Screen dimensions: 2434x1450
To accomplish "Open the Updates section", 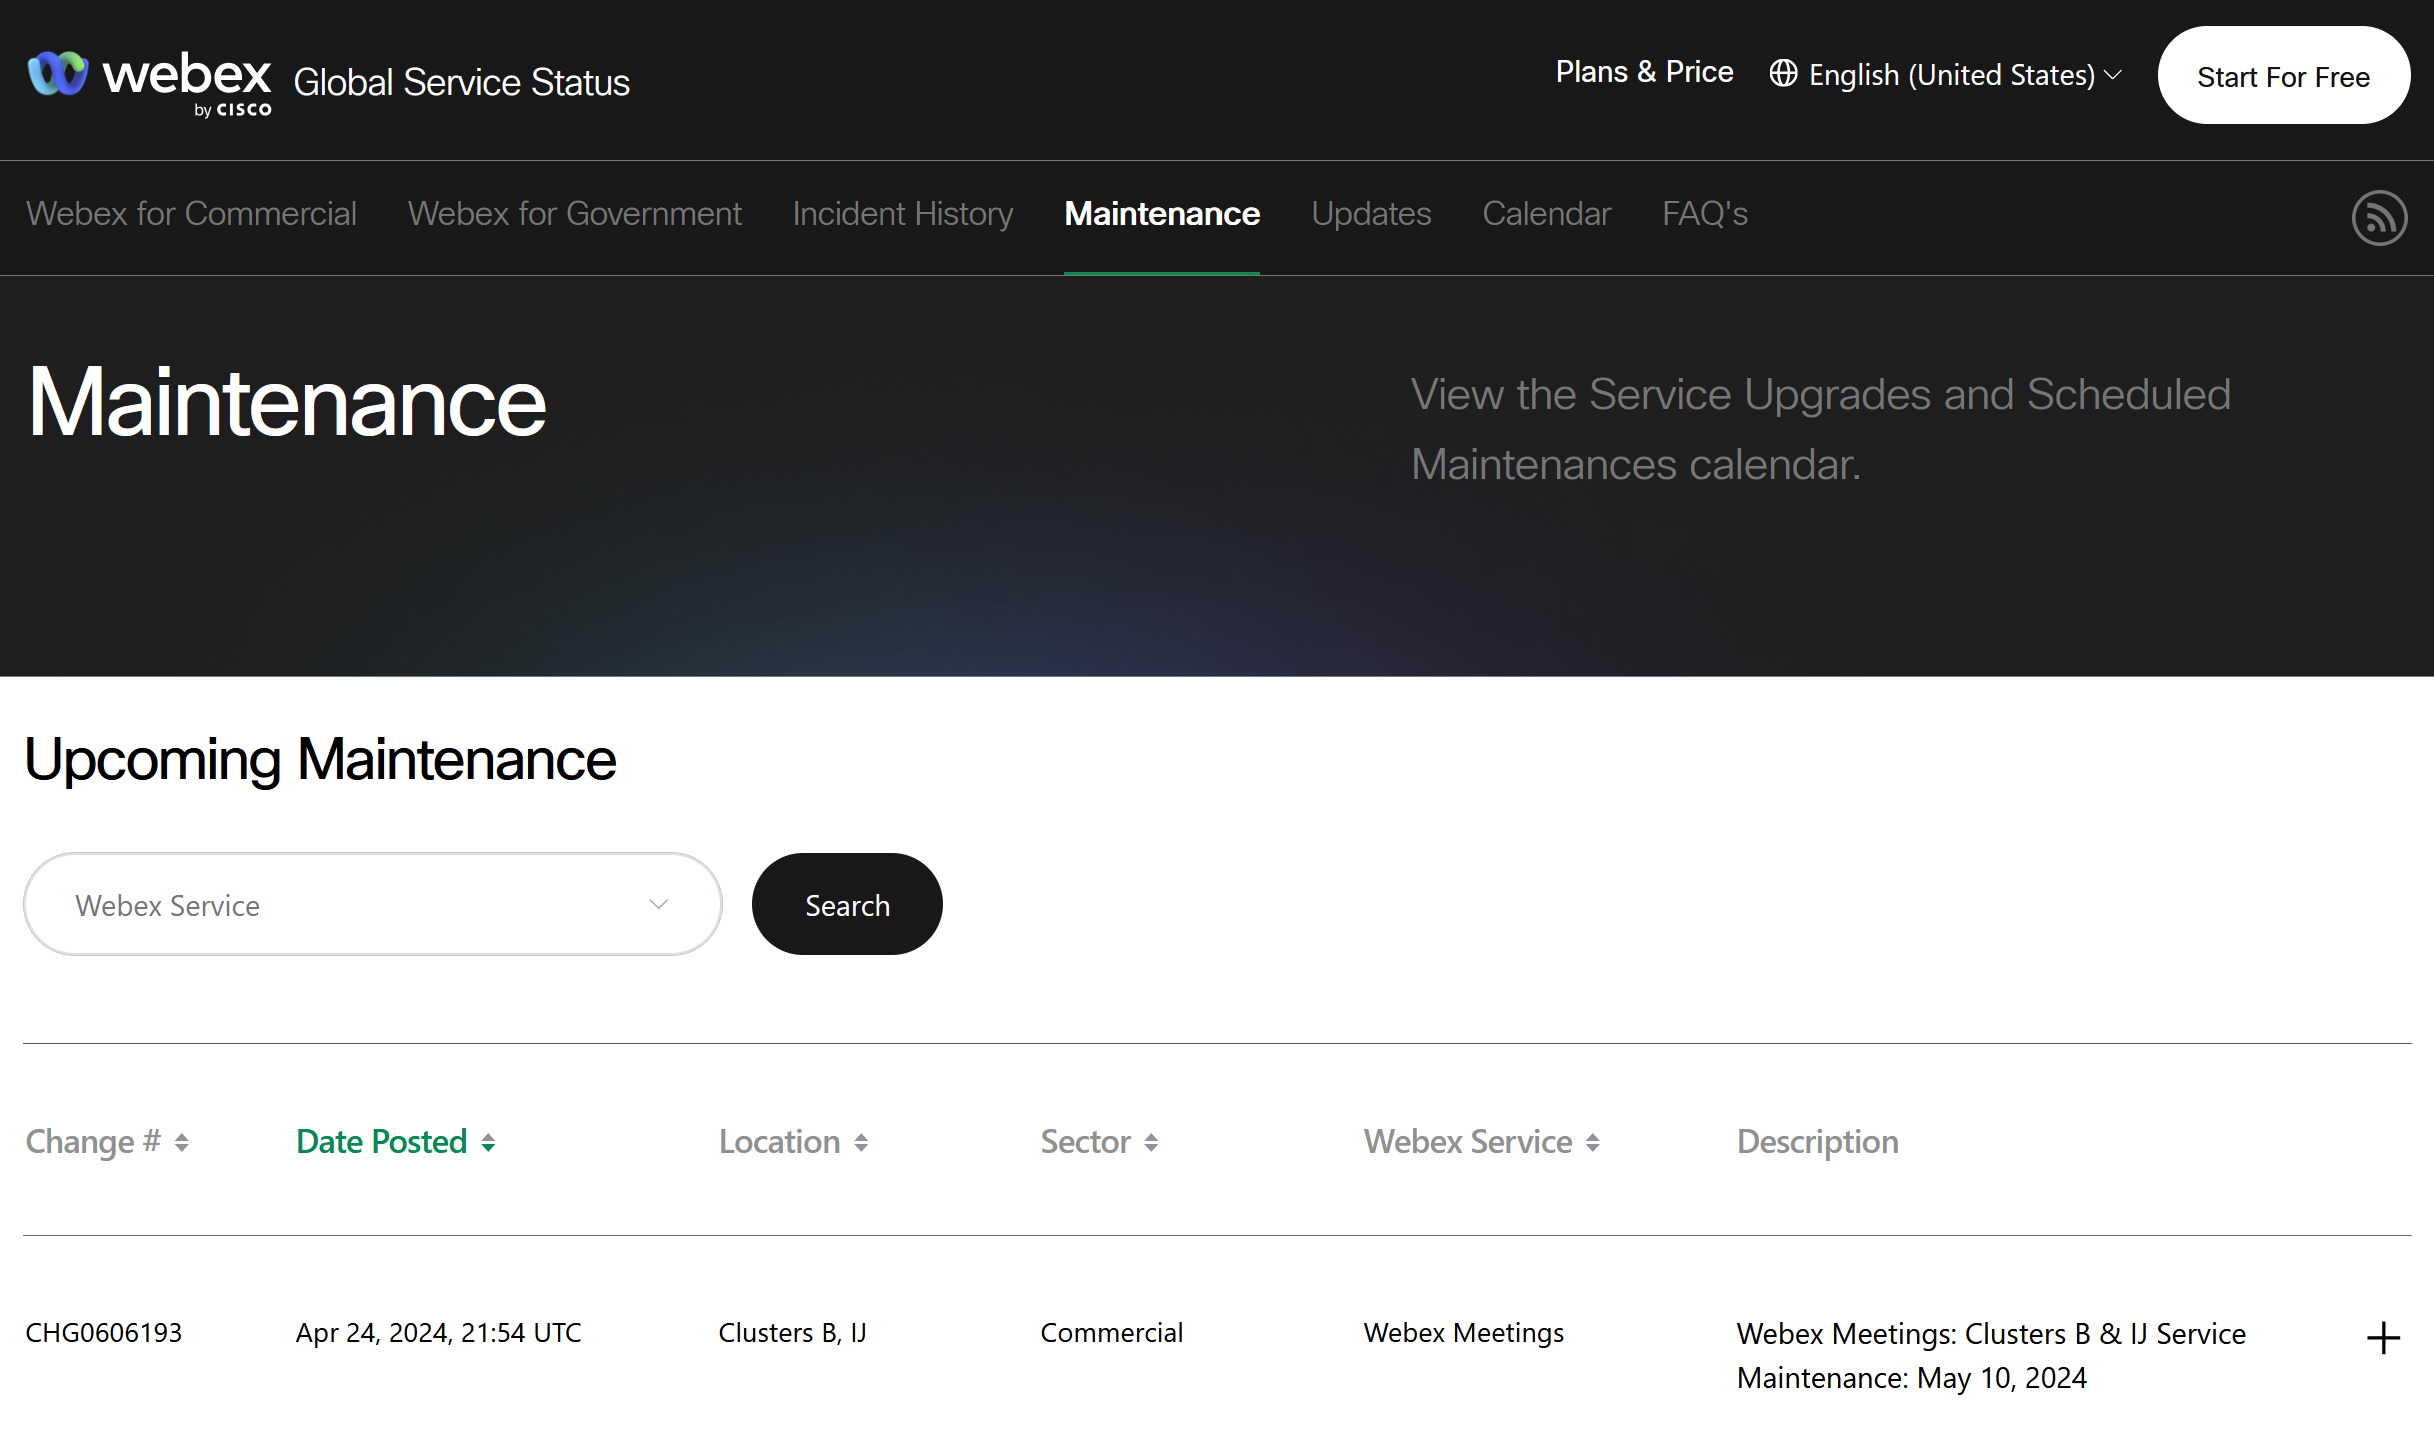I will pos(1370,213).
